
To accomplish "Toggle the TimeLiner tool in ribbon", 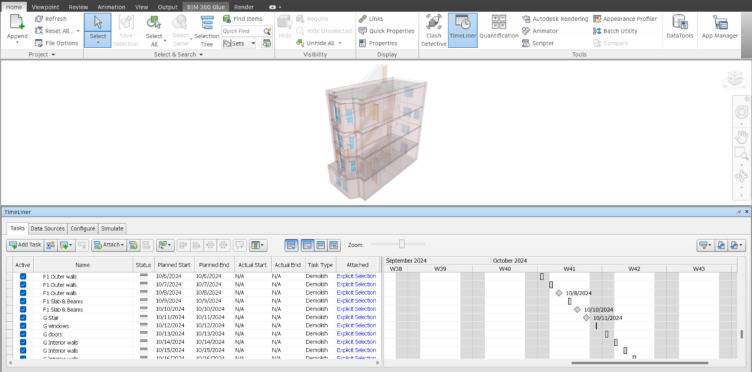I will click(463, 30).
